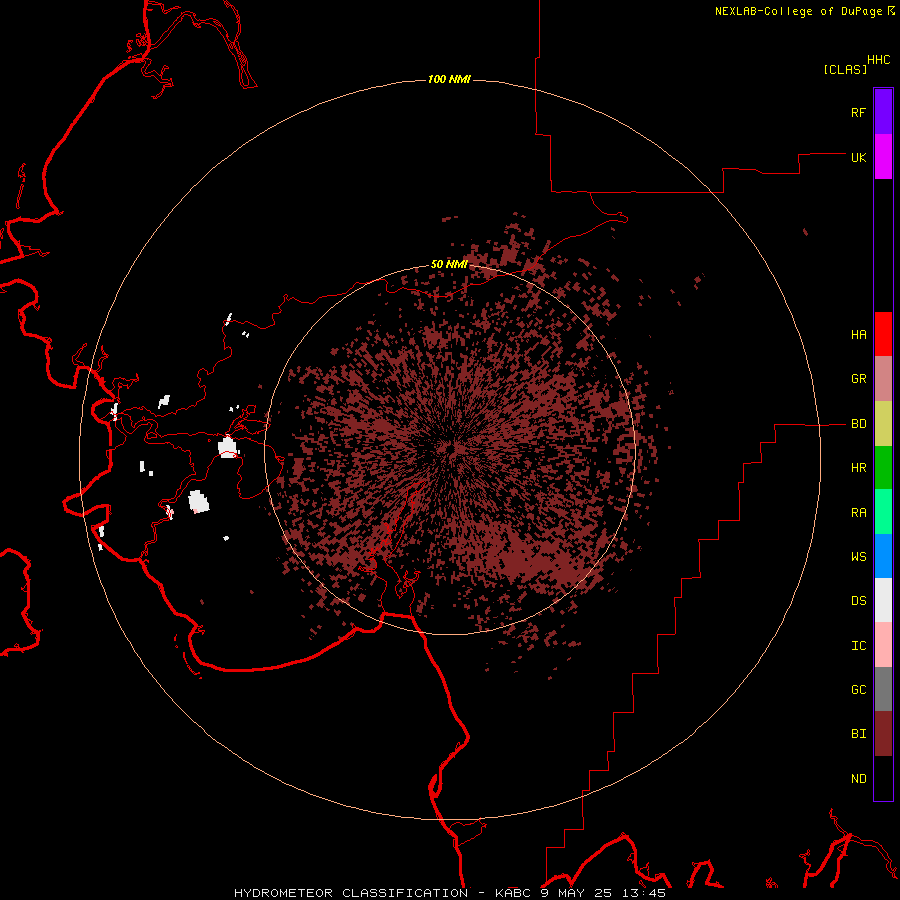Click the light green RA legend swatch
This screenshot has width=900, height=900.
point(883,512)
